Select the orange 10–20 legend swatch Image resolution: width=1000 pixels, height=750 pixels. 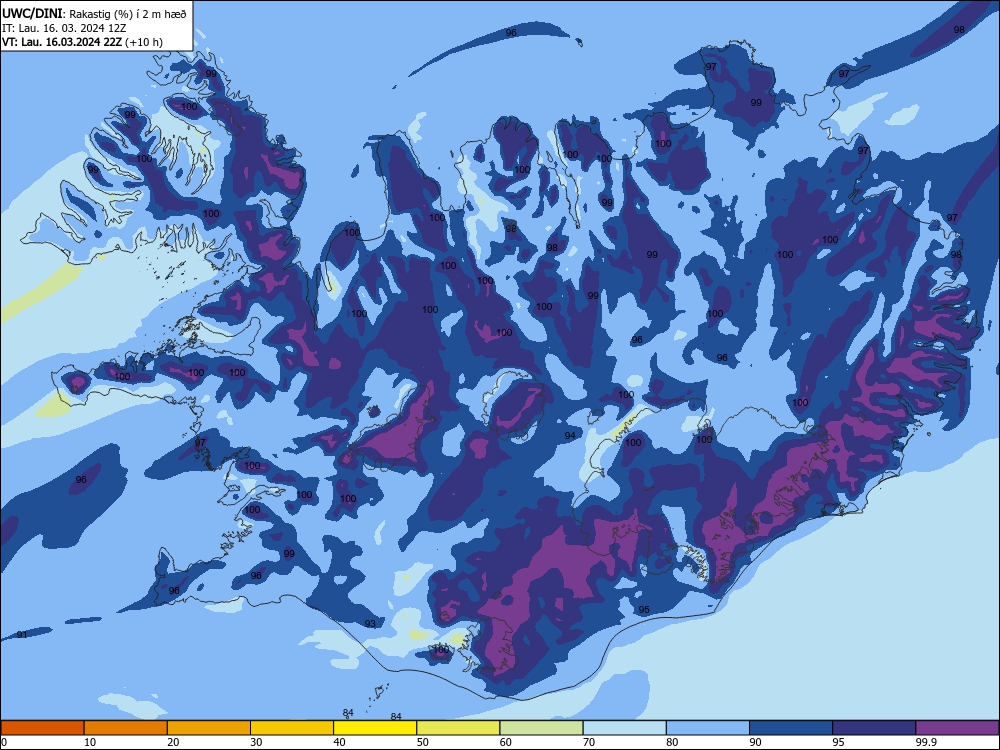[126, 728]
